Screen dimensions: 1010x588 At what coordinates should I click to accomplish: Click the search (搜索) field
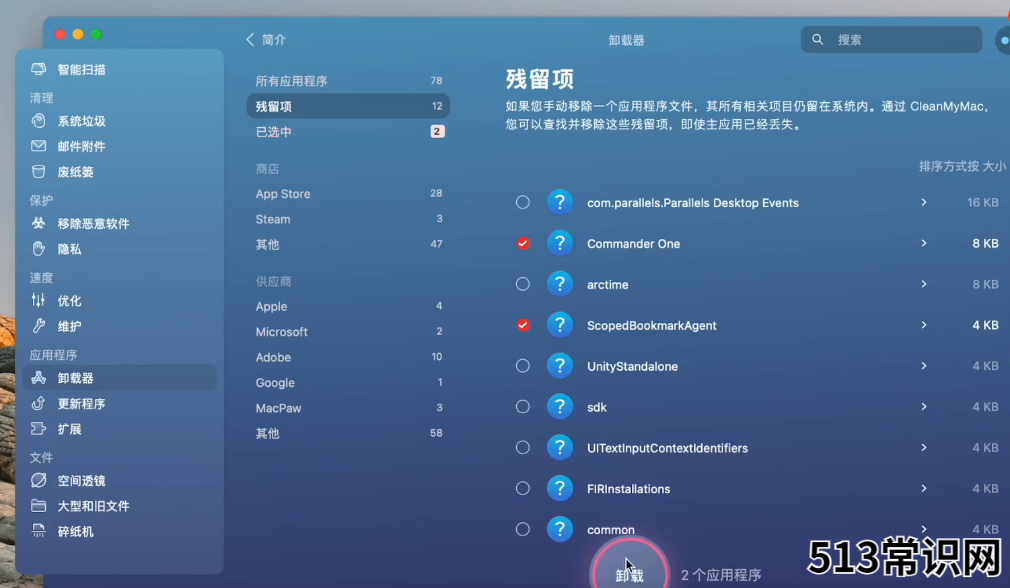point(891,39)
